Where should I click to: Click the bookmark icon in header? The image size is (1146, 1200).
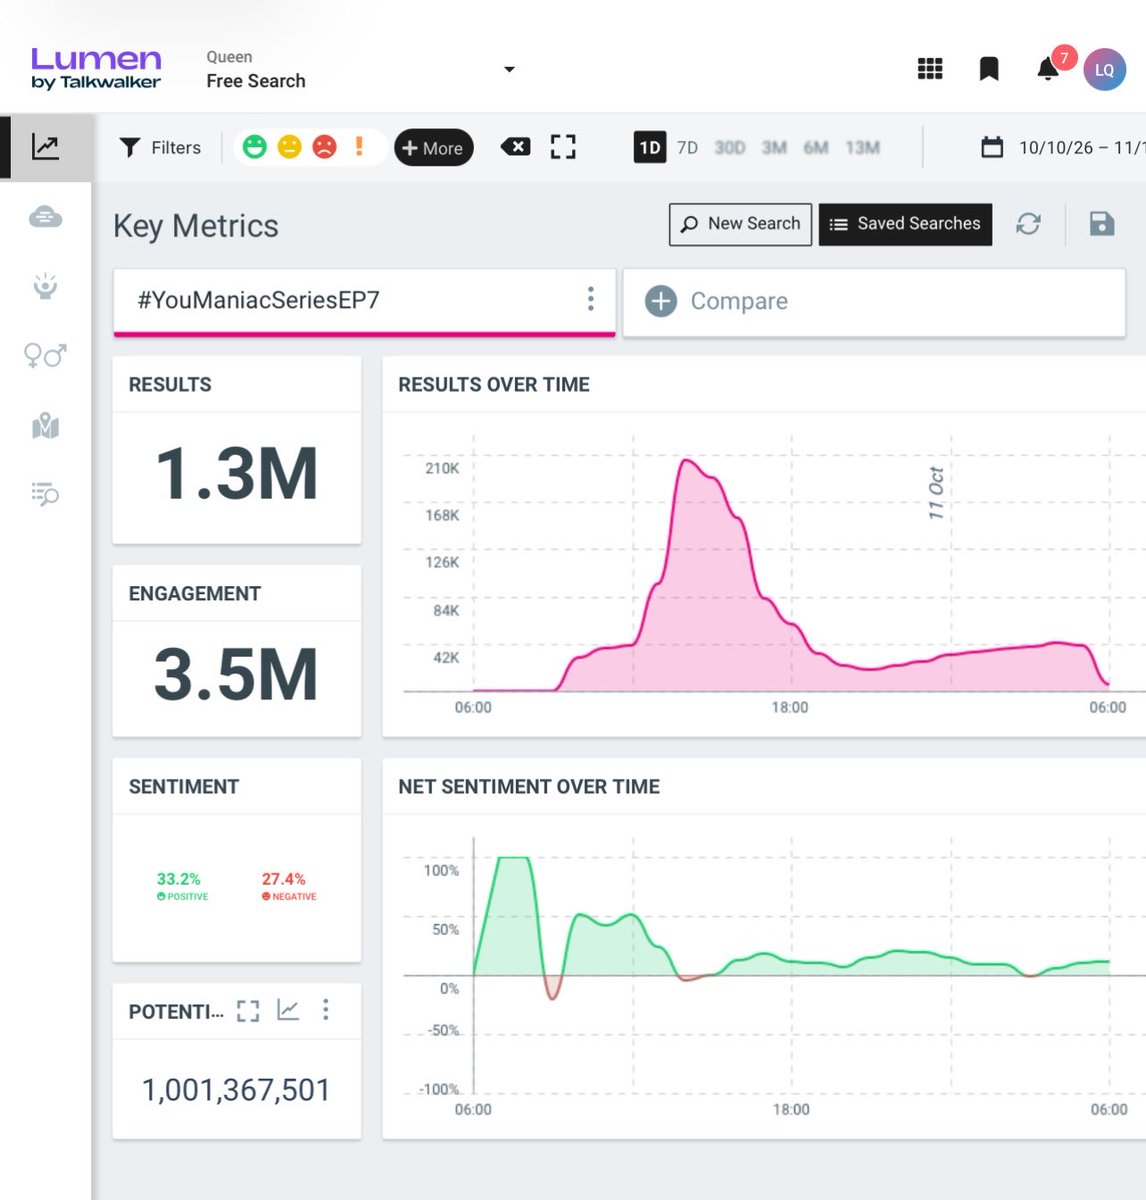989,69
